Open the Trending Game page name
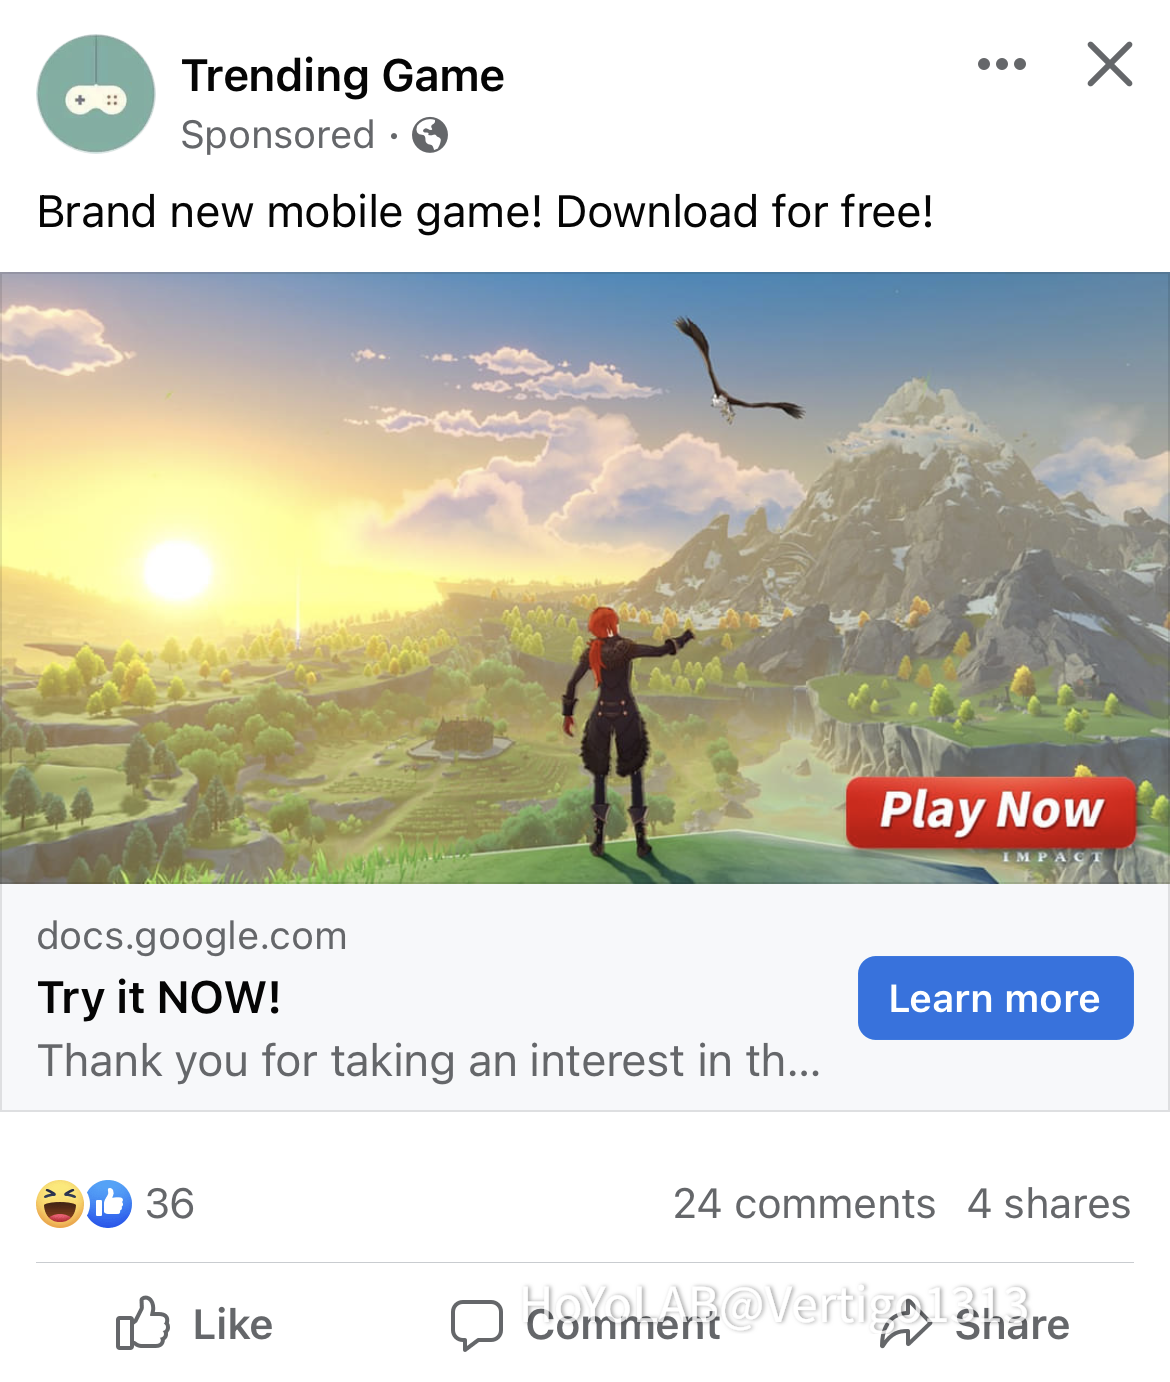The width and height of the screenshot is (1170, 1382). tap(343, 76)
